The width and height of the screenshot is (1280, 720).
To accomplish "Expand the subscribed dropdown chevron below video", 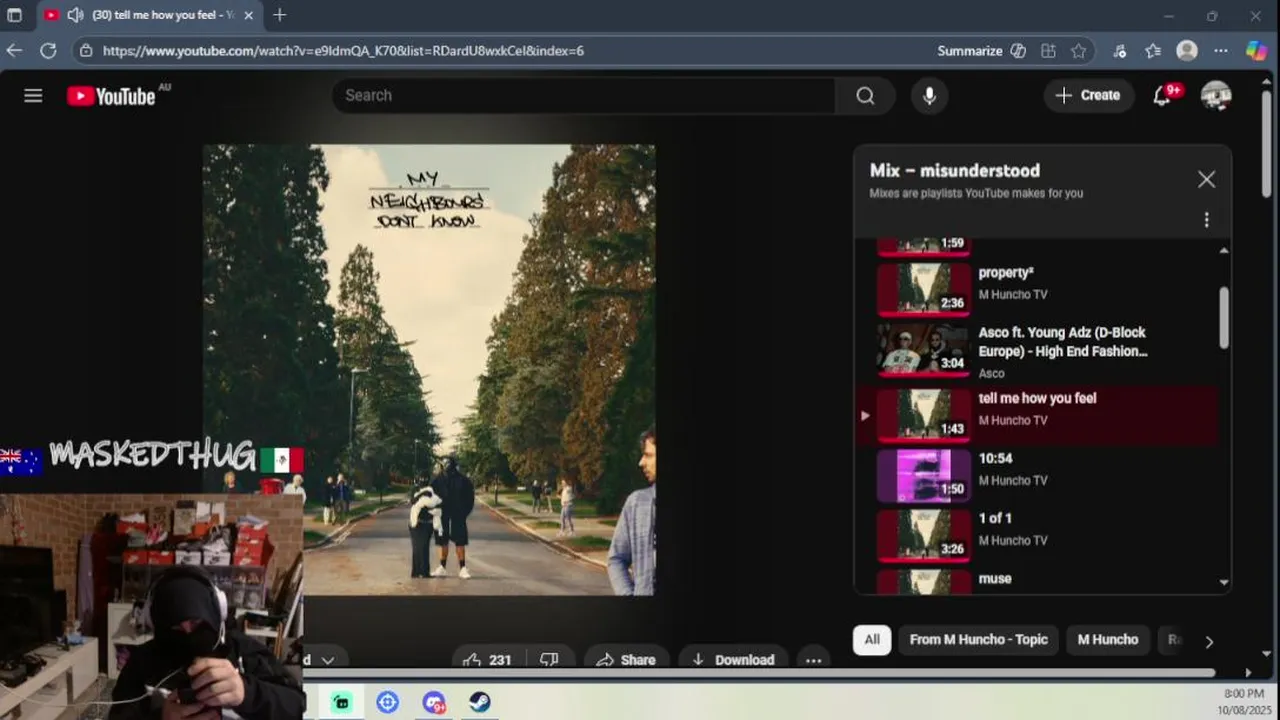I will pos(326,659).
